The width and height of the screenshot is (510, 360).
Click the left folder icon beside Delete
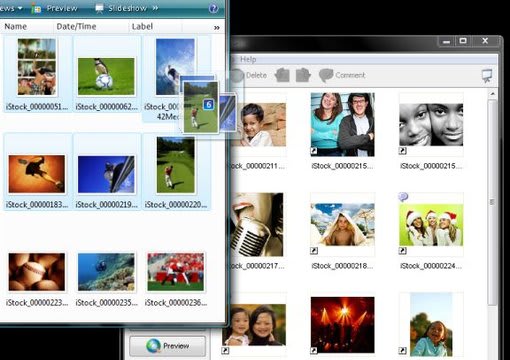pos(282,75)
